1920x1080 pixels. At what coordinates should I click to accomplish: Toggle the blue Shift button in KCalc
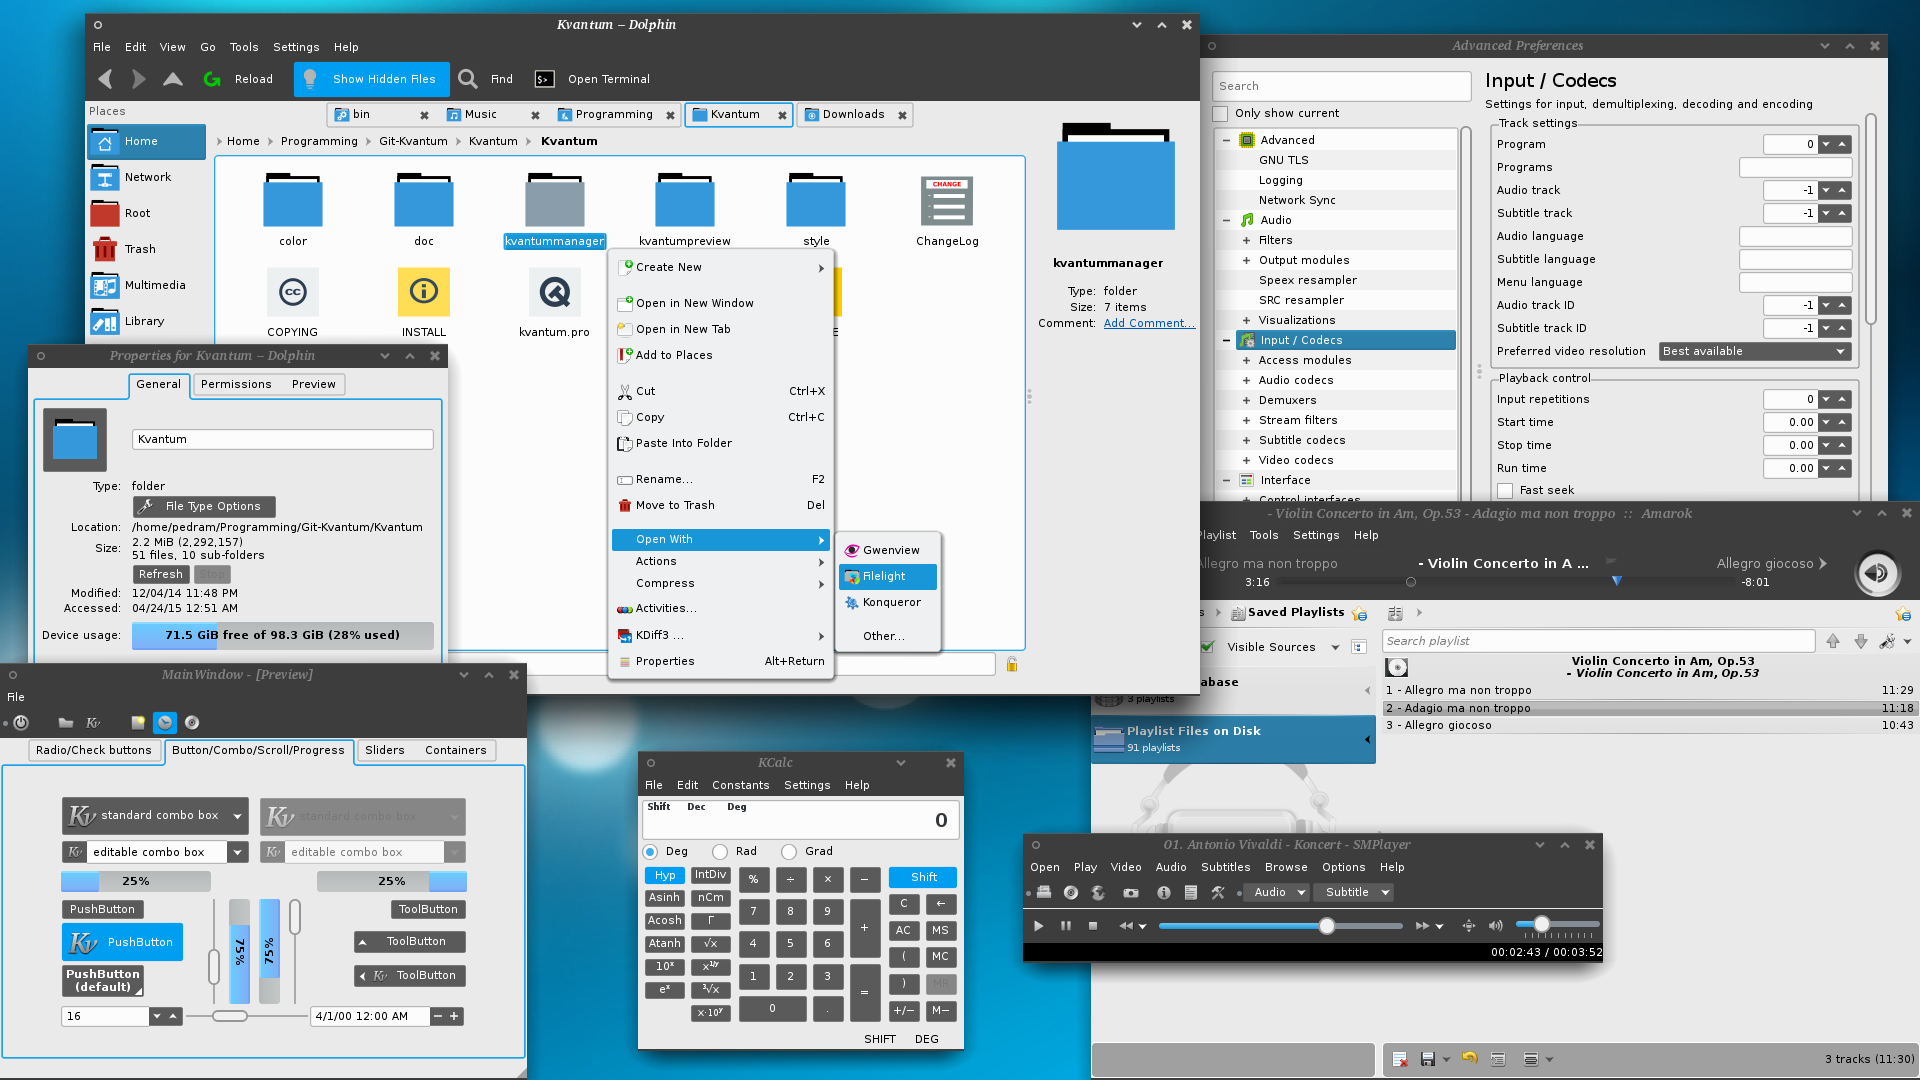click(x=923, y=877)
